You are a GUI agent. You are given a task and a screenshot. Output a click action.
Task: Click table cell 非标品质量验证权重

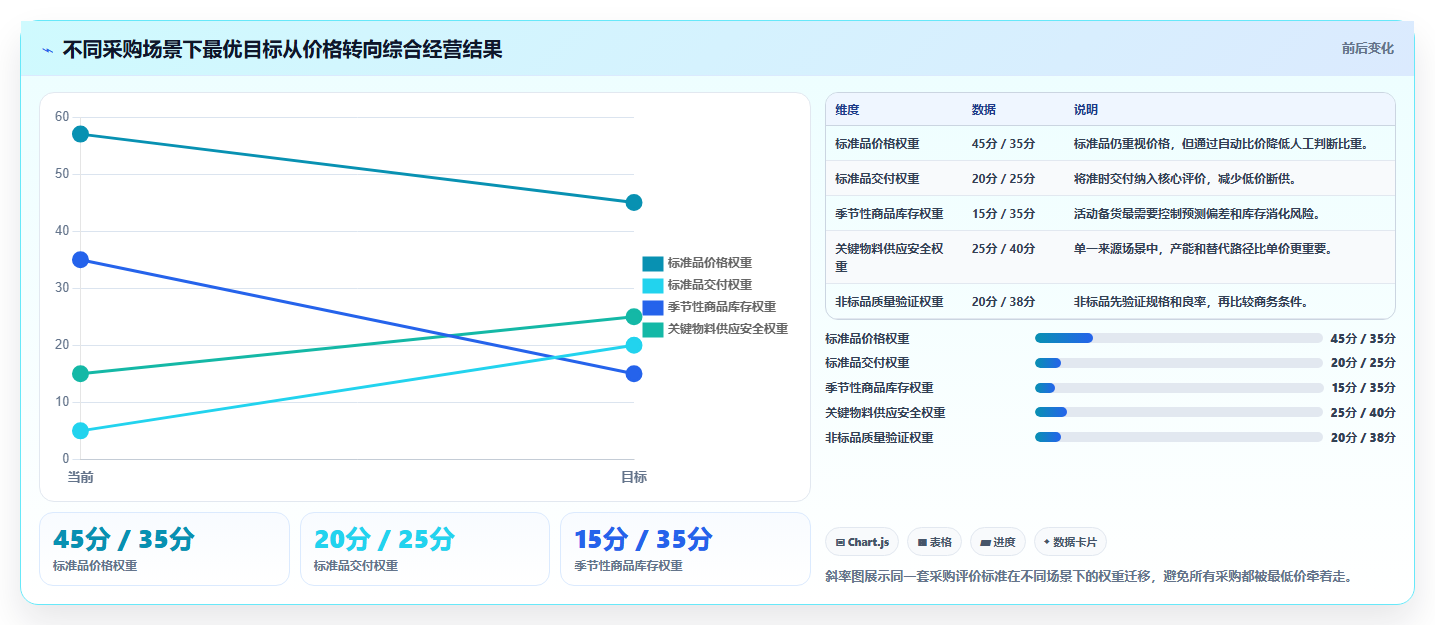(889, 302)
